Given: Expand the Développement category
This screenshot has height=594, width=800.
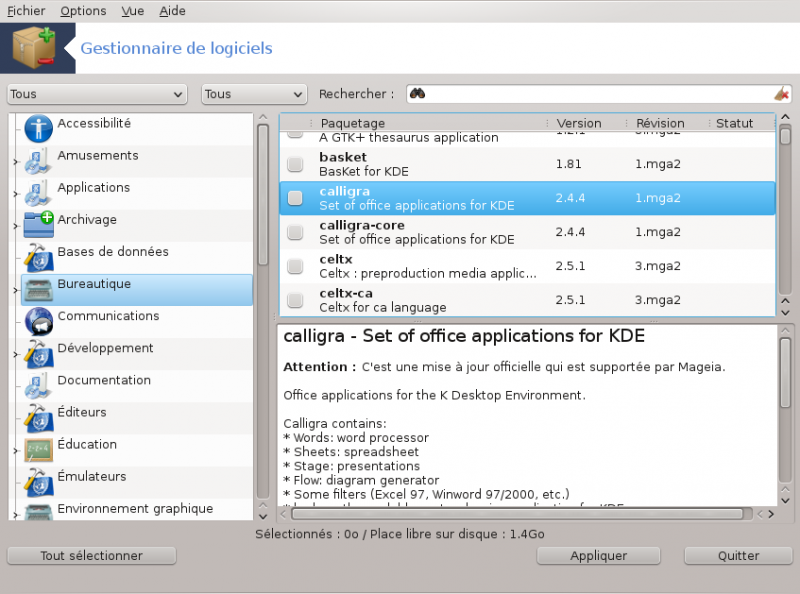Looking at the screenshot, I should coord(16,355).
